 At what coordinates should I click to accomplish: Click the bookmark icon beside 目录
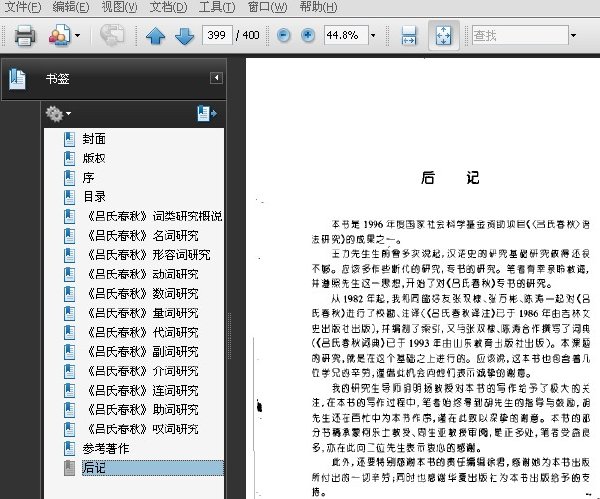pyautogui.click(x=69, y=197)
